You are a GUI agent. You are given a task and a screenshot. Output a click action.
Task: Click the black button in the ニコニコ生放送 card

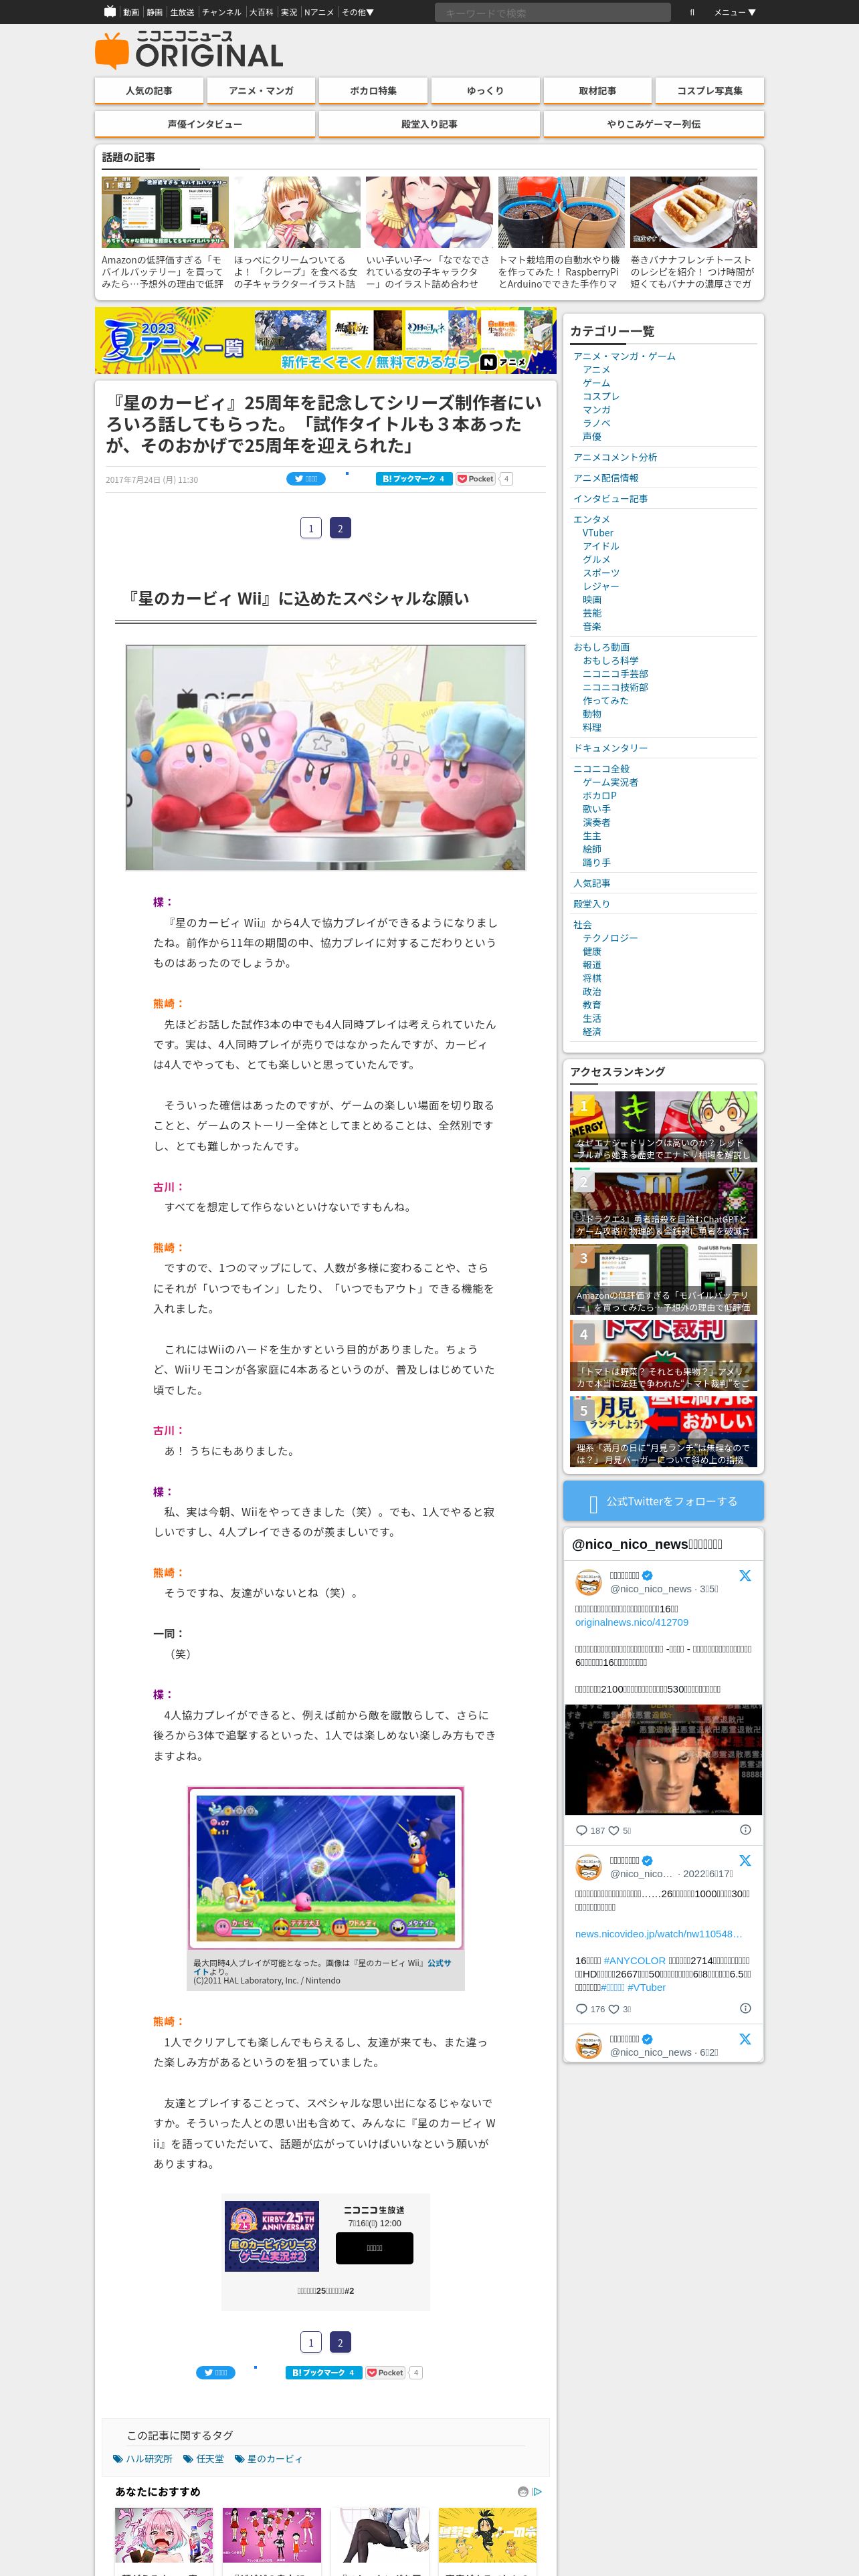[x=374, y=2247]
